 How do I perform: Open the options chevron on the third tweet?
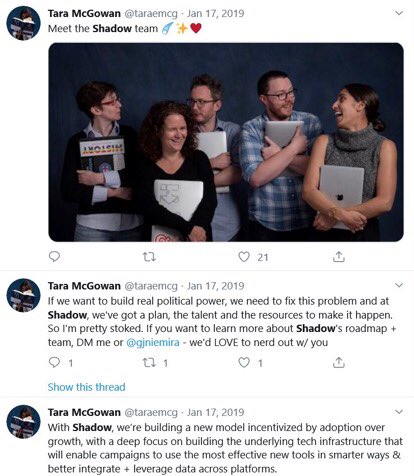(x=399, y=412)
